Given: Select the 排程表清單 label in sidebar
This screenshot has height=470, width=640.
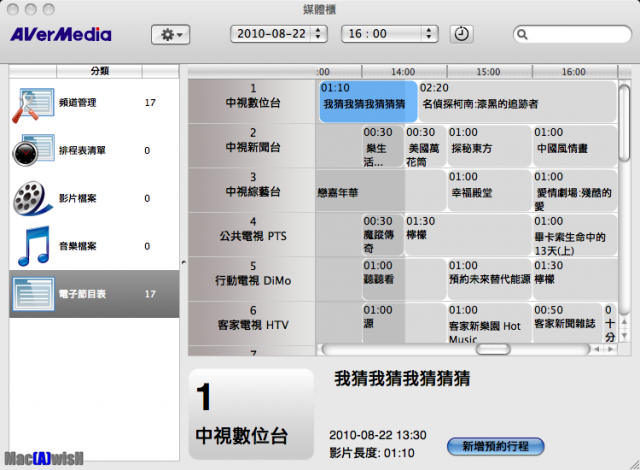Looking at the screenshot, I should 82,151.
